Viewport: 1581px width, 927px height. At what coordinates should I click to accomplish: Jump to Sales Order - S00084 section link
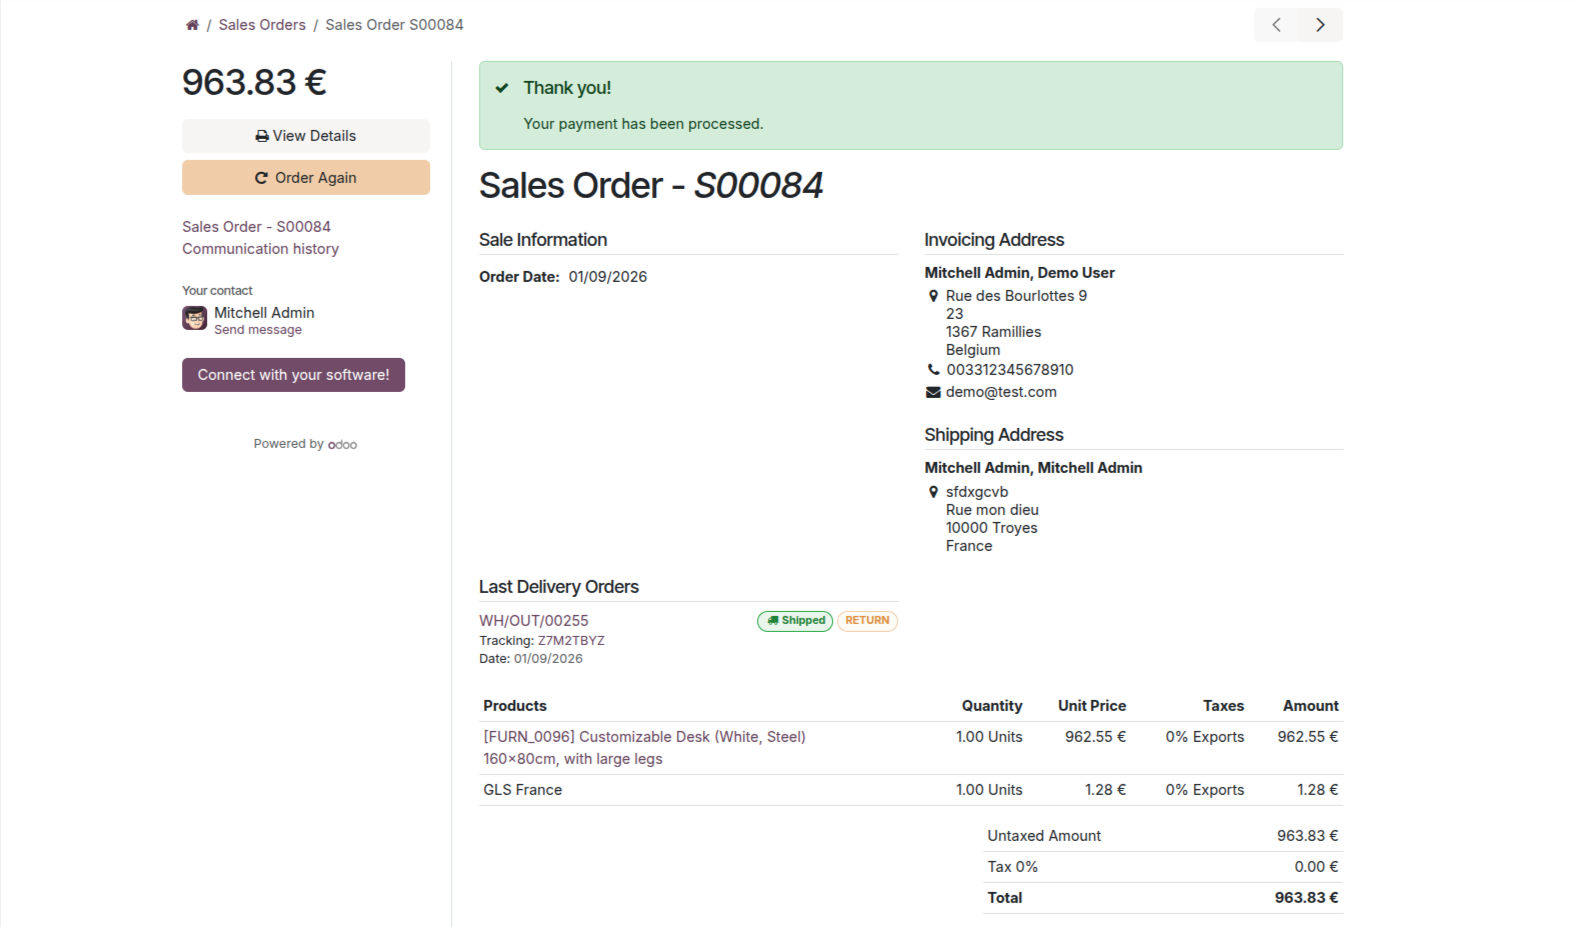[256, 227]
